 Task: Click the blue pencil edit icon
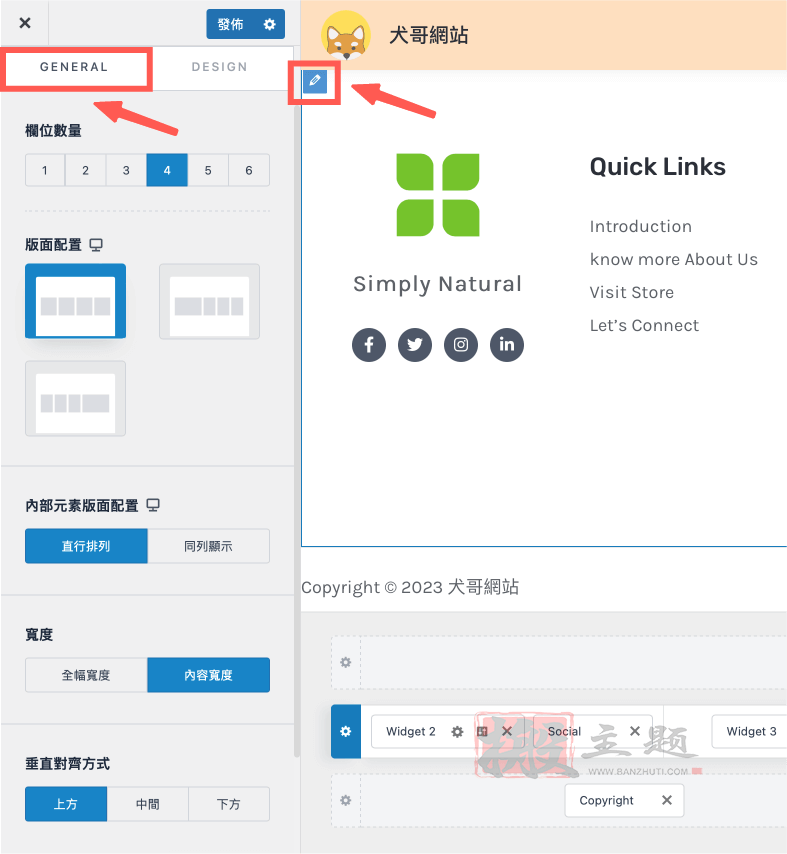tap(315, 81)
